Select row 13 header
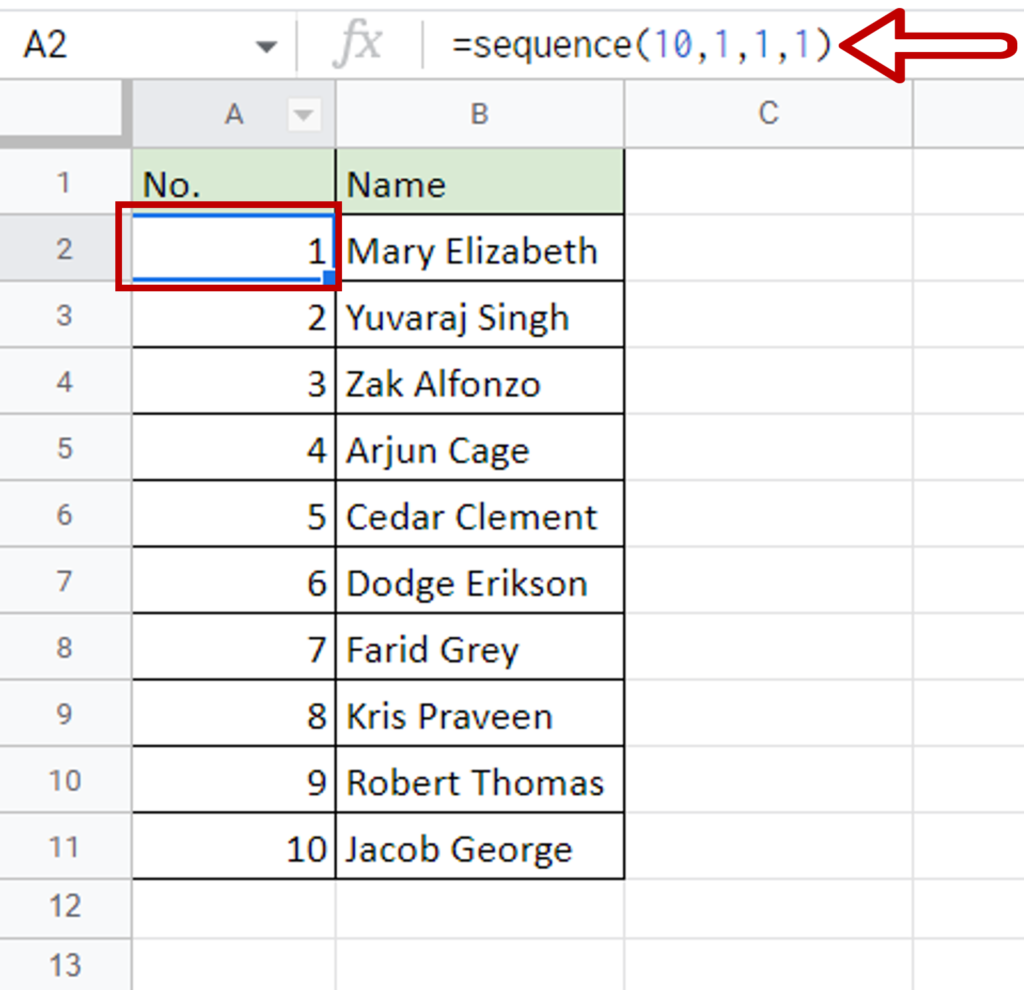 (64, 965)
